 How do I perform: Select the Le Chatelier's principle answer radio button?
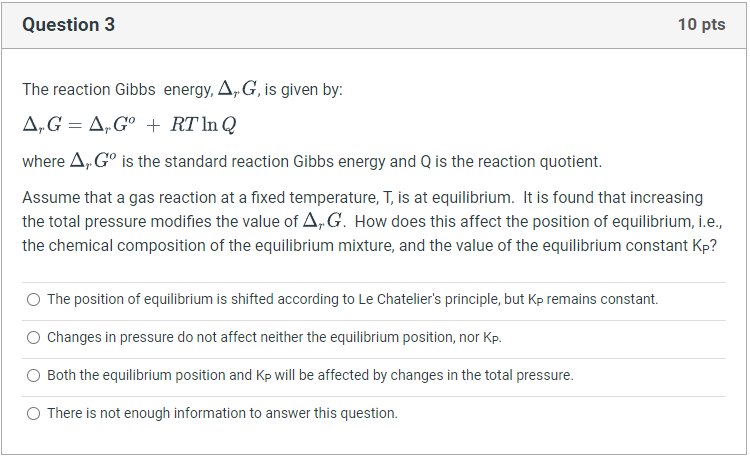pyautogui.click(x=34, y=299)
